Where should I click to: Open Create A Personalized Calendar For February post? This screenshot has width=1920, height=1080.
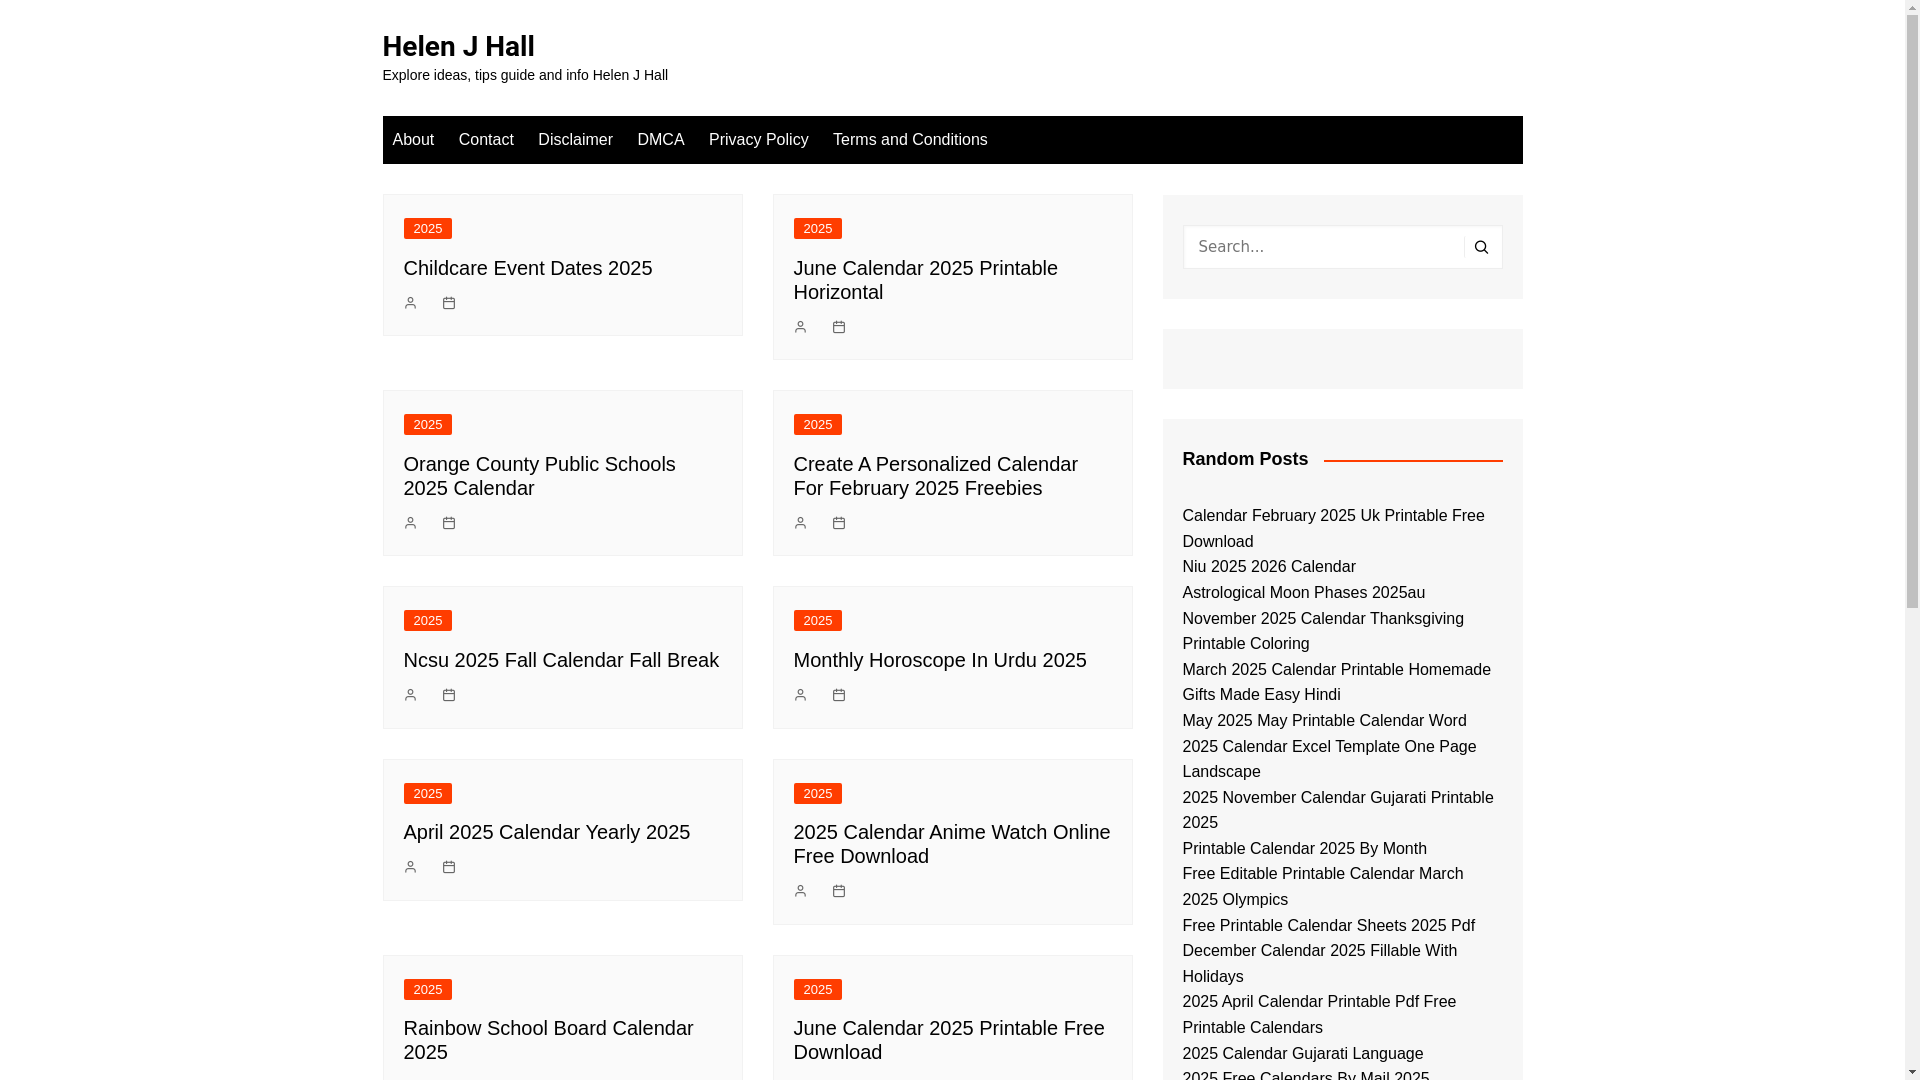tap(936, 476)
